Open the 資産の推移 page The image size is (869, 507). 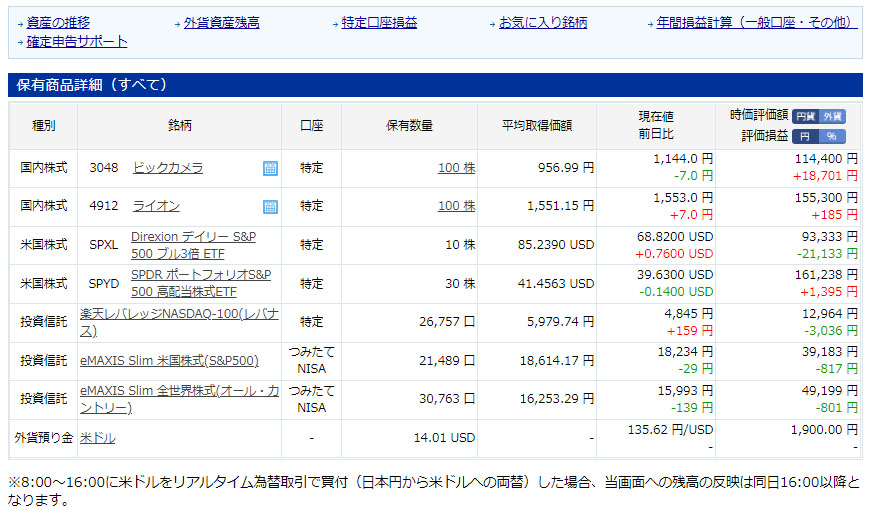coord(59,22)
